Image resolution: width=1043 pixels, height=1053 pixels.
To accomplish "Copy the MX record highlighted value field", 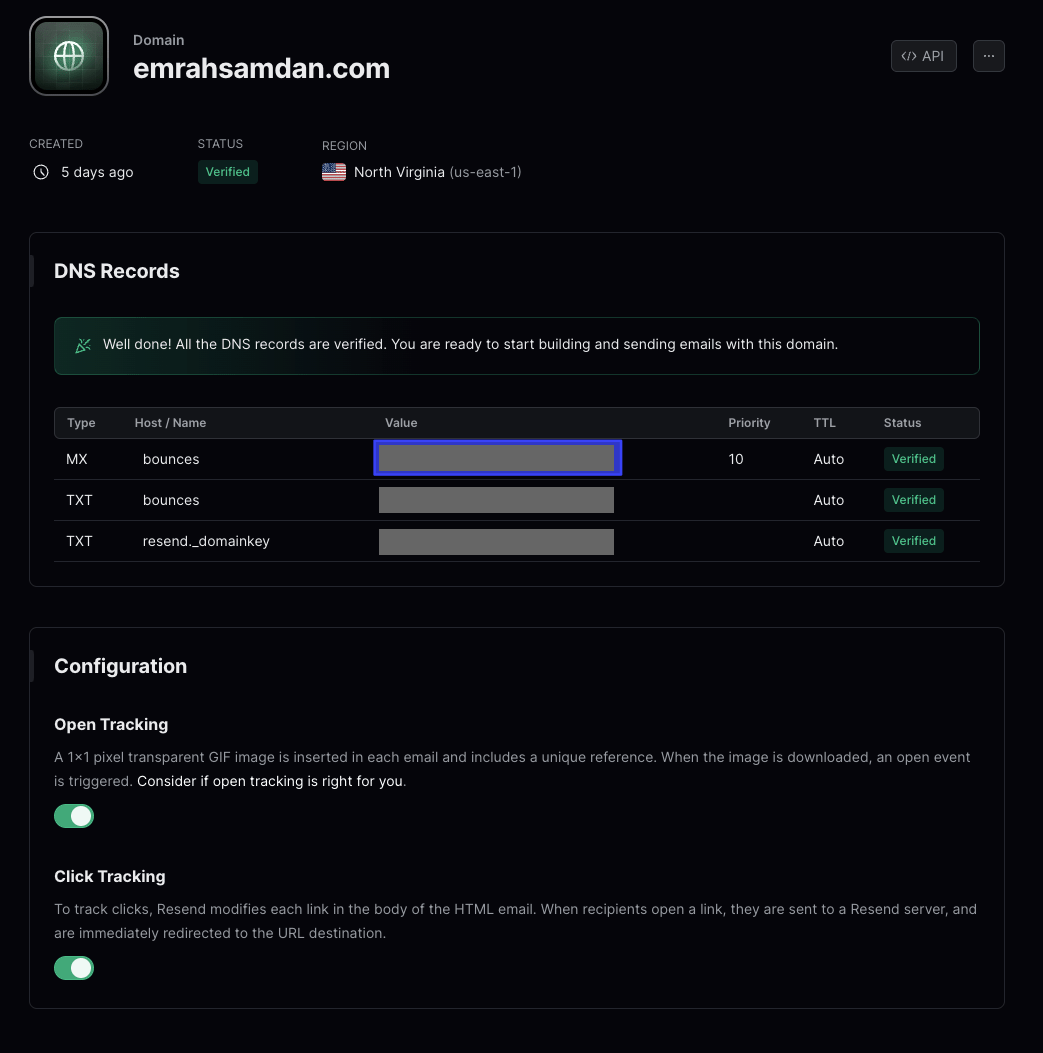I will tap(497, 459).
